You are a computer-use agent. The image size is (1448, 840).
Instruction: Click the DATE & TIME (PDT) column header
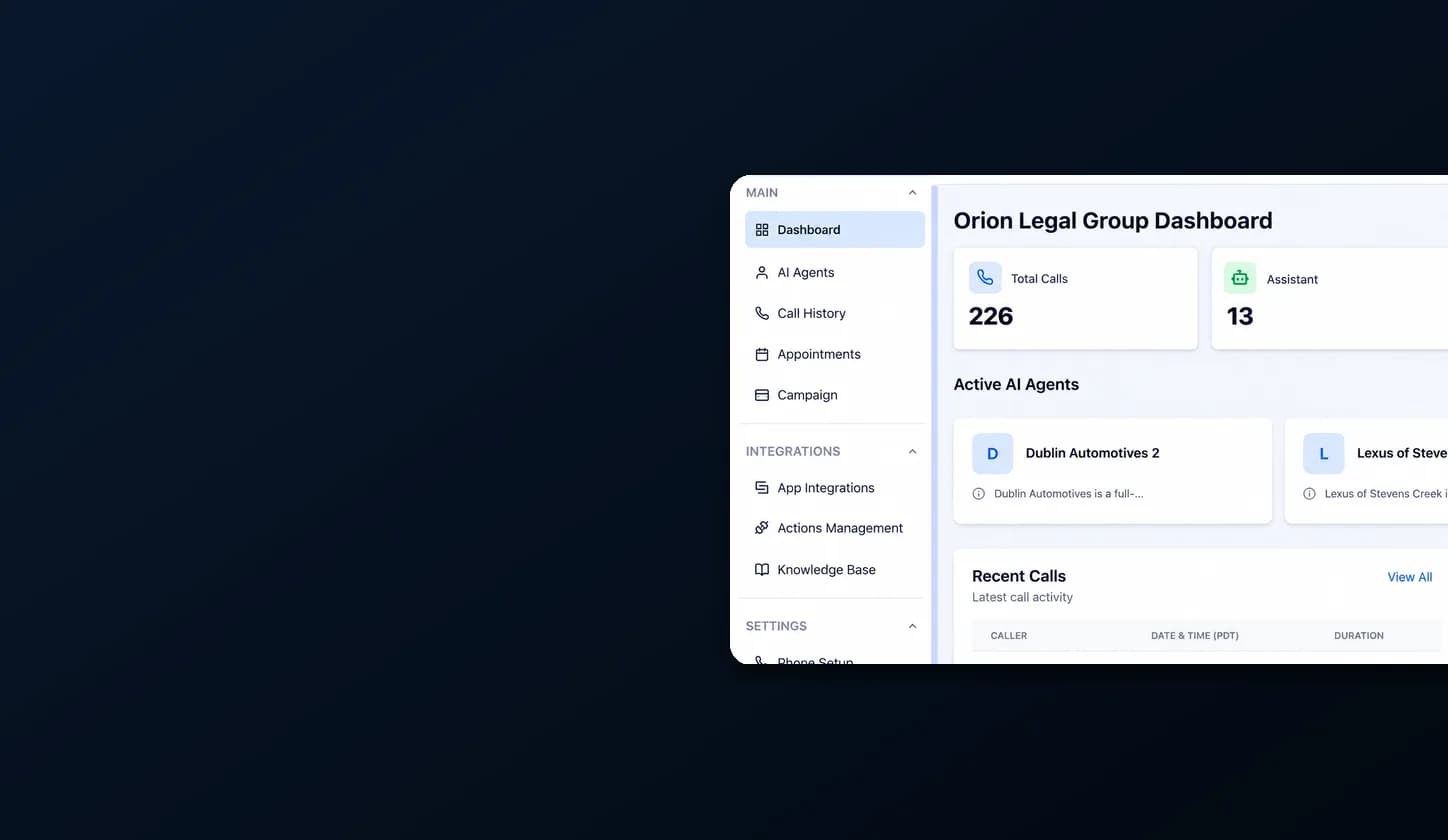click(x=1194, y=636)
